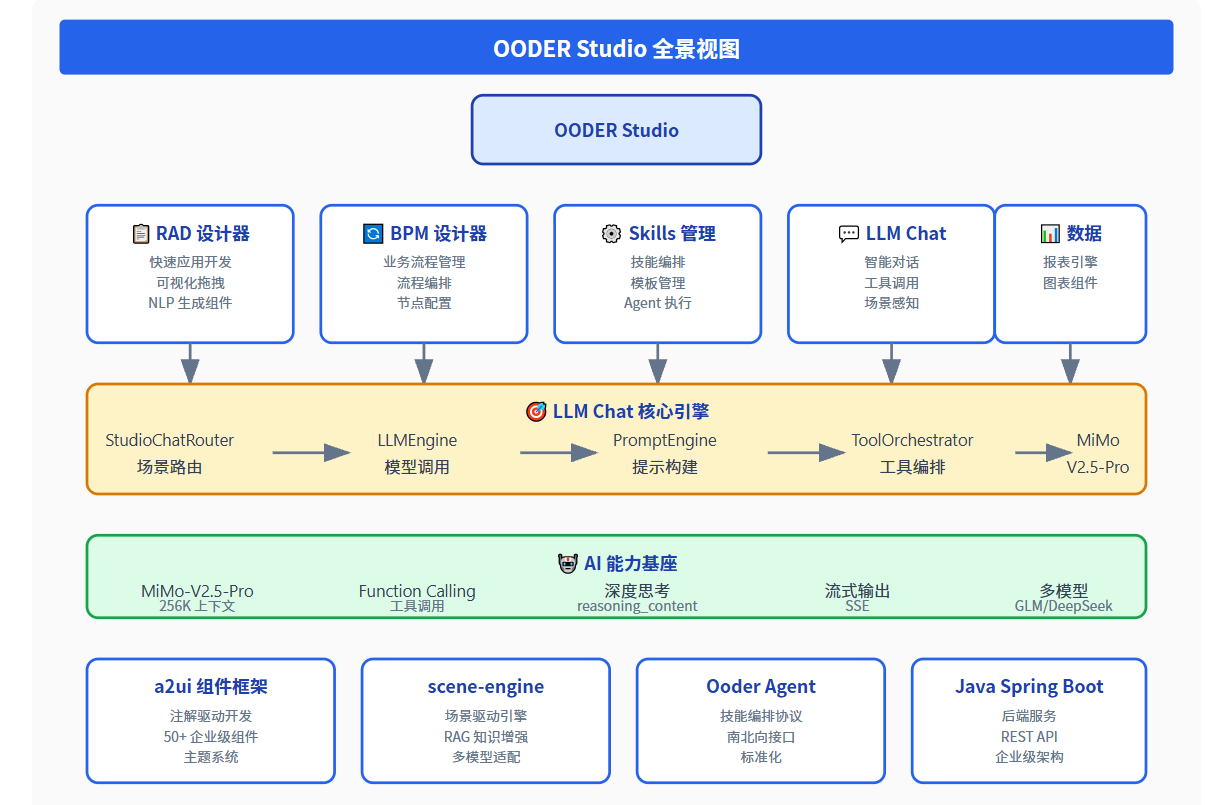The width and height of the screenshot is (1205, 805).
Task: Select the SSE text
Action: click(857, 606)
